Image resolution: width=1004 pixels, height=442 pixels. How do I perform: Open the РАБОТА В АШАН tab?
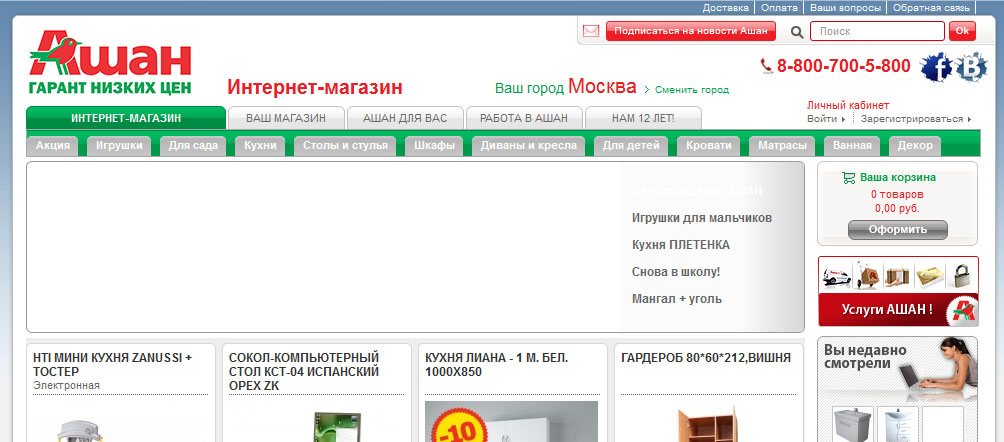pos(524,118)
